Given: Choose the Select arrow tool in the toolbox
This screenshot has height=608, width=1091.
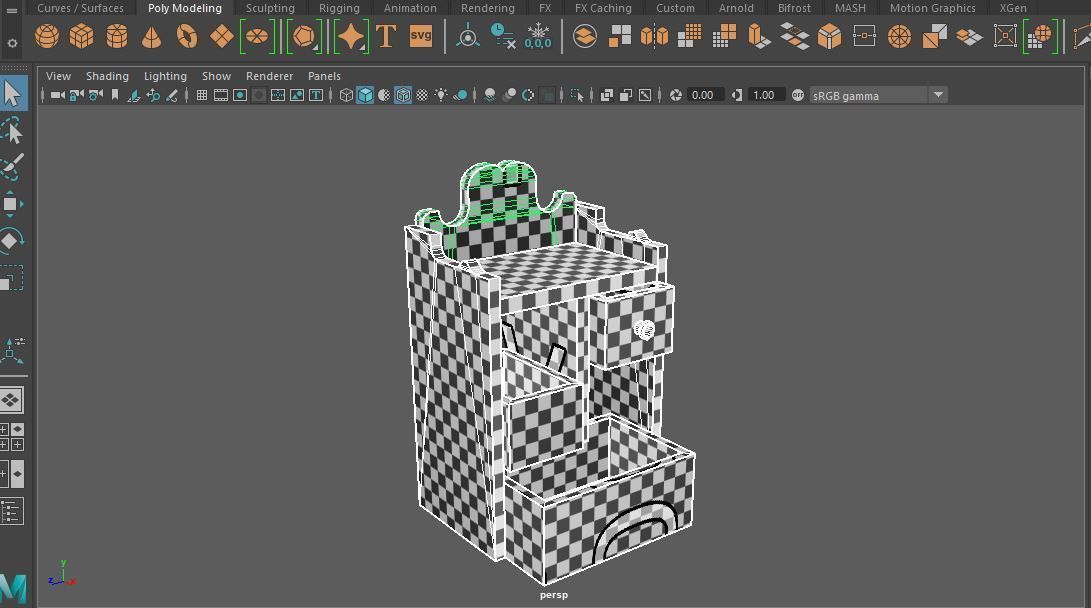Looking at the screenshot, I should [x=13, y=92].
